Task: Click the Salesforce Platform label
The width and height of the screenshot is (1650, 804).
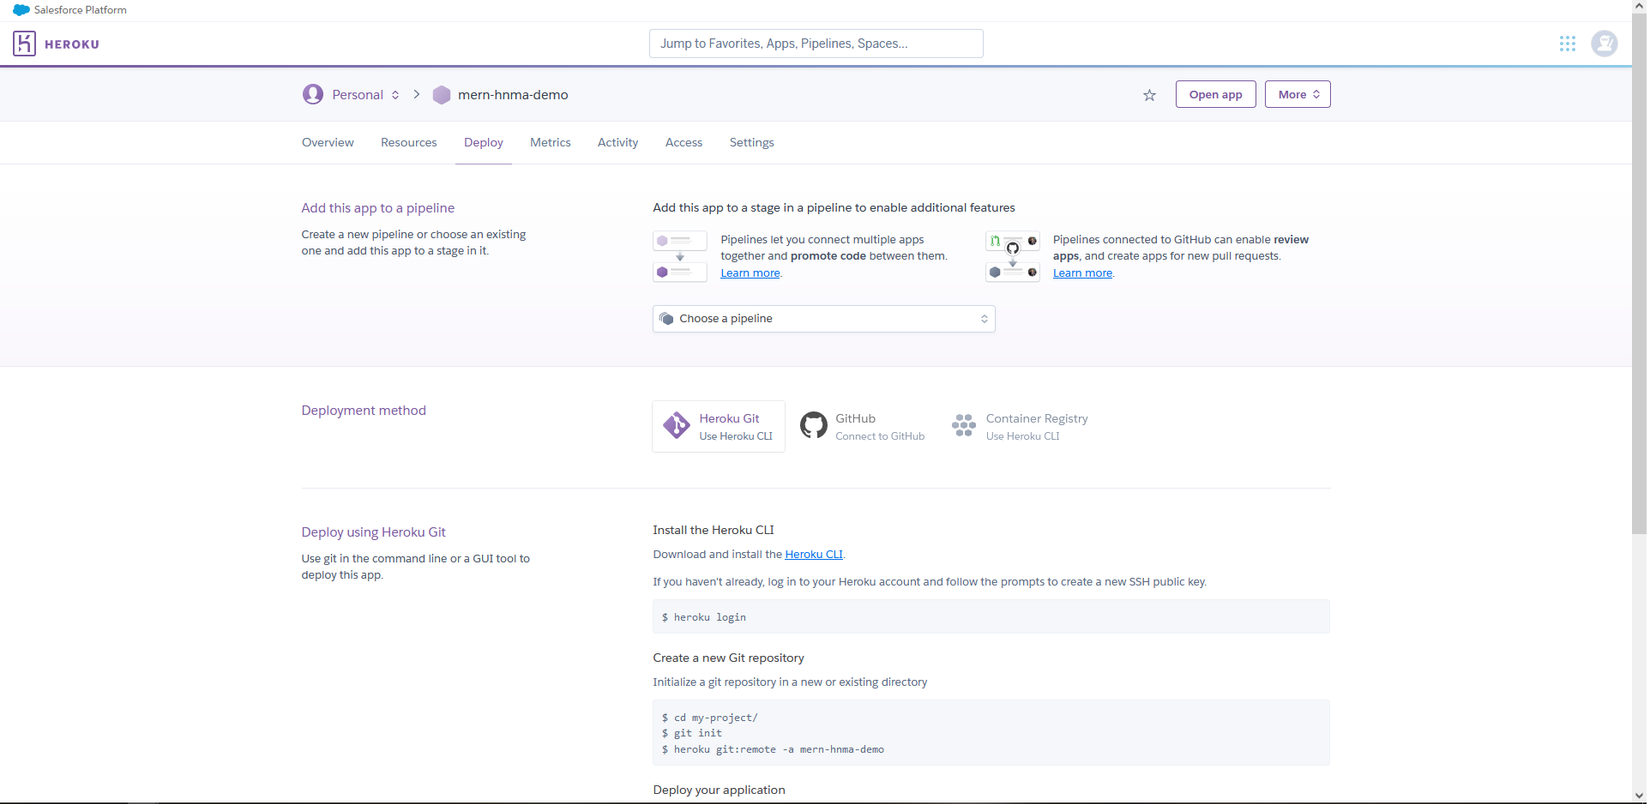Action: coord(80,10)
